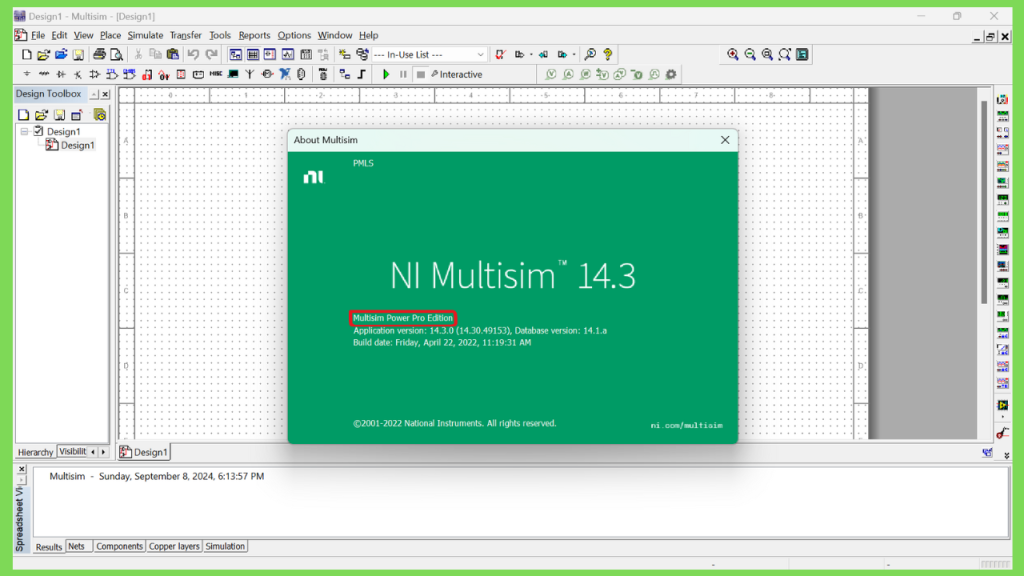Click the save icon in Design Toolbox
The height and width of the screenshot is (576, 1024).
59,115
